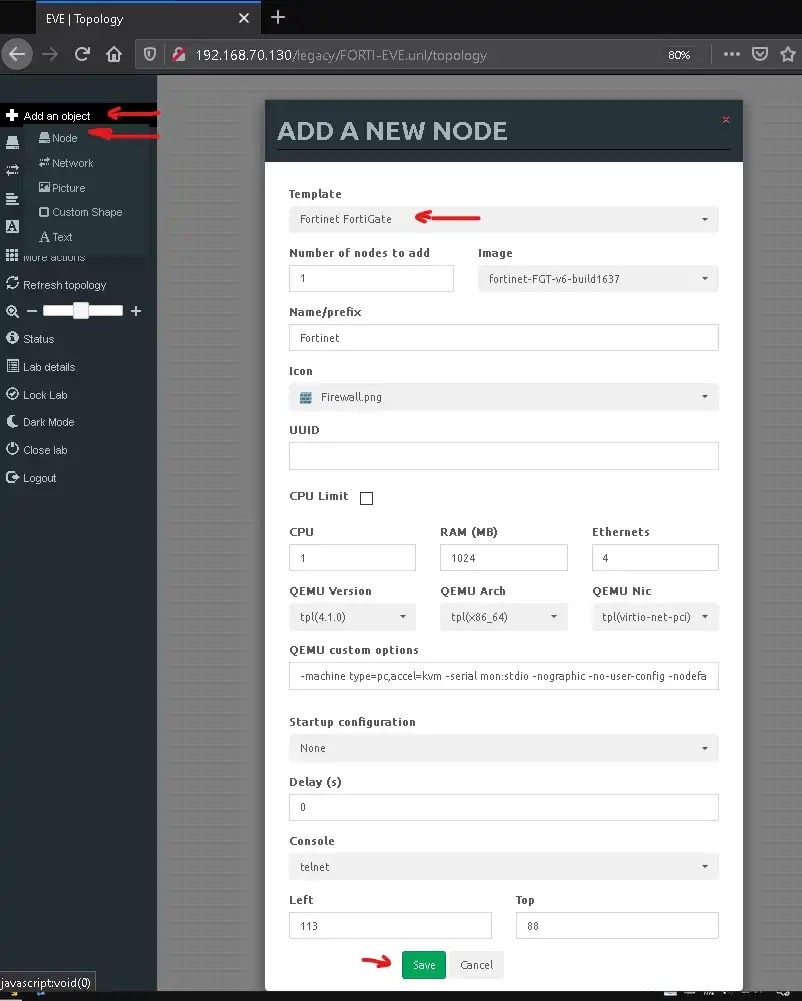Click the insecure connection lock icon
This screenshot has width=802, height=1001.
[179, 55]
